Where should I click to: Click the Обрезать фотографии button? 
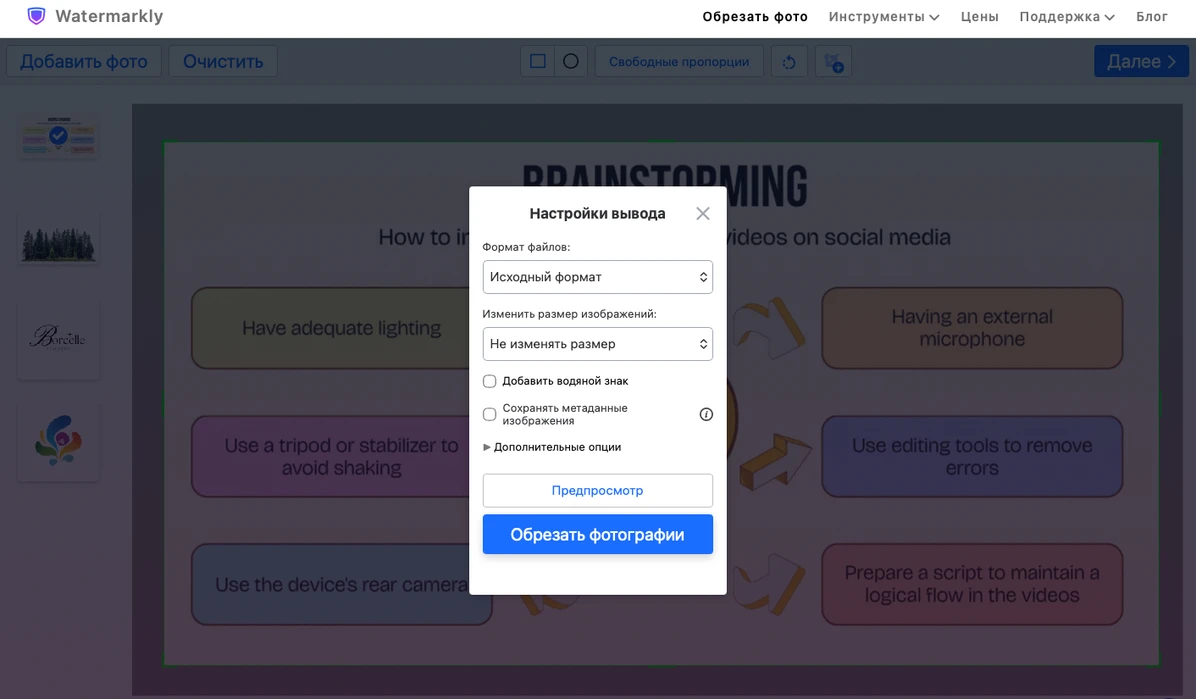597,534
